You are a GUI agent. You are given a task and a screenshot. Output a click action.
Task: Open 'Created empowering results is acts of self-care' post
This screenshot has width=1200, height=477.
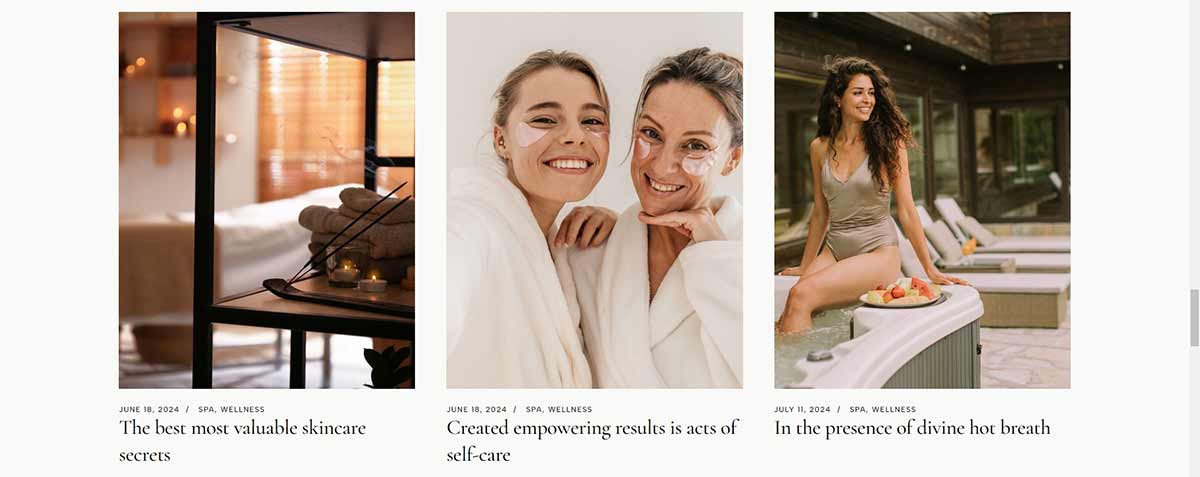592,441
